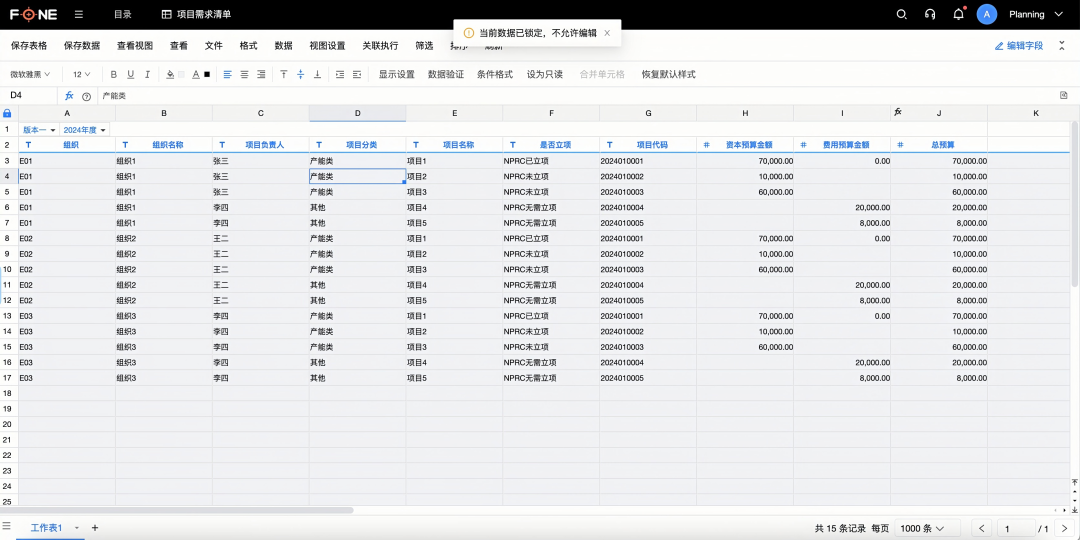1080x540 pixels.
Task: Switch to the 工作表1 sheet tab
Action: click(x=47, y=528)
